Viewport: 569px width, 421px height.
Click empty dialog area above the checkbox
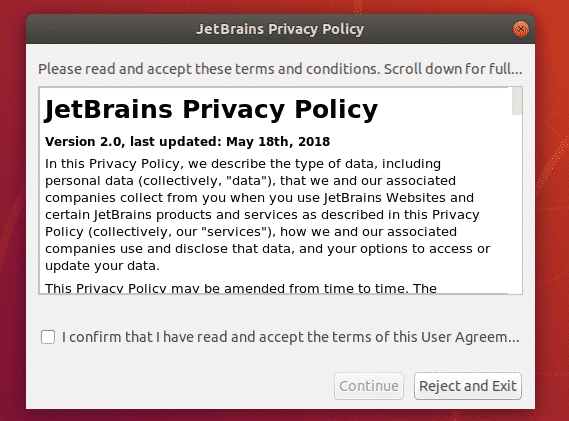coord(280,312)
